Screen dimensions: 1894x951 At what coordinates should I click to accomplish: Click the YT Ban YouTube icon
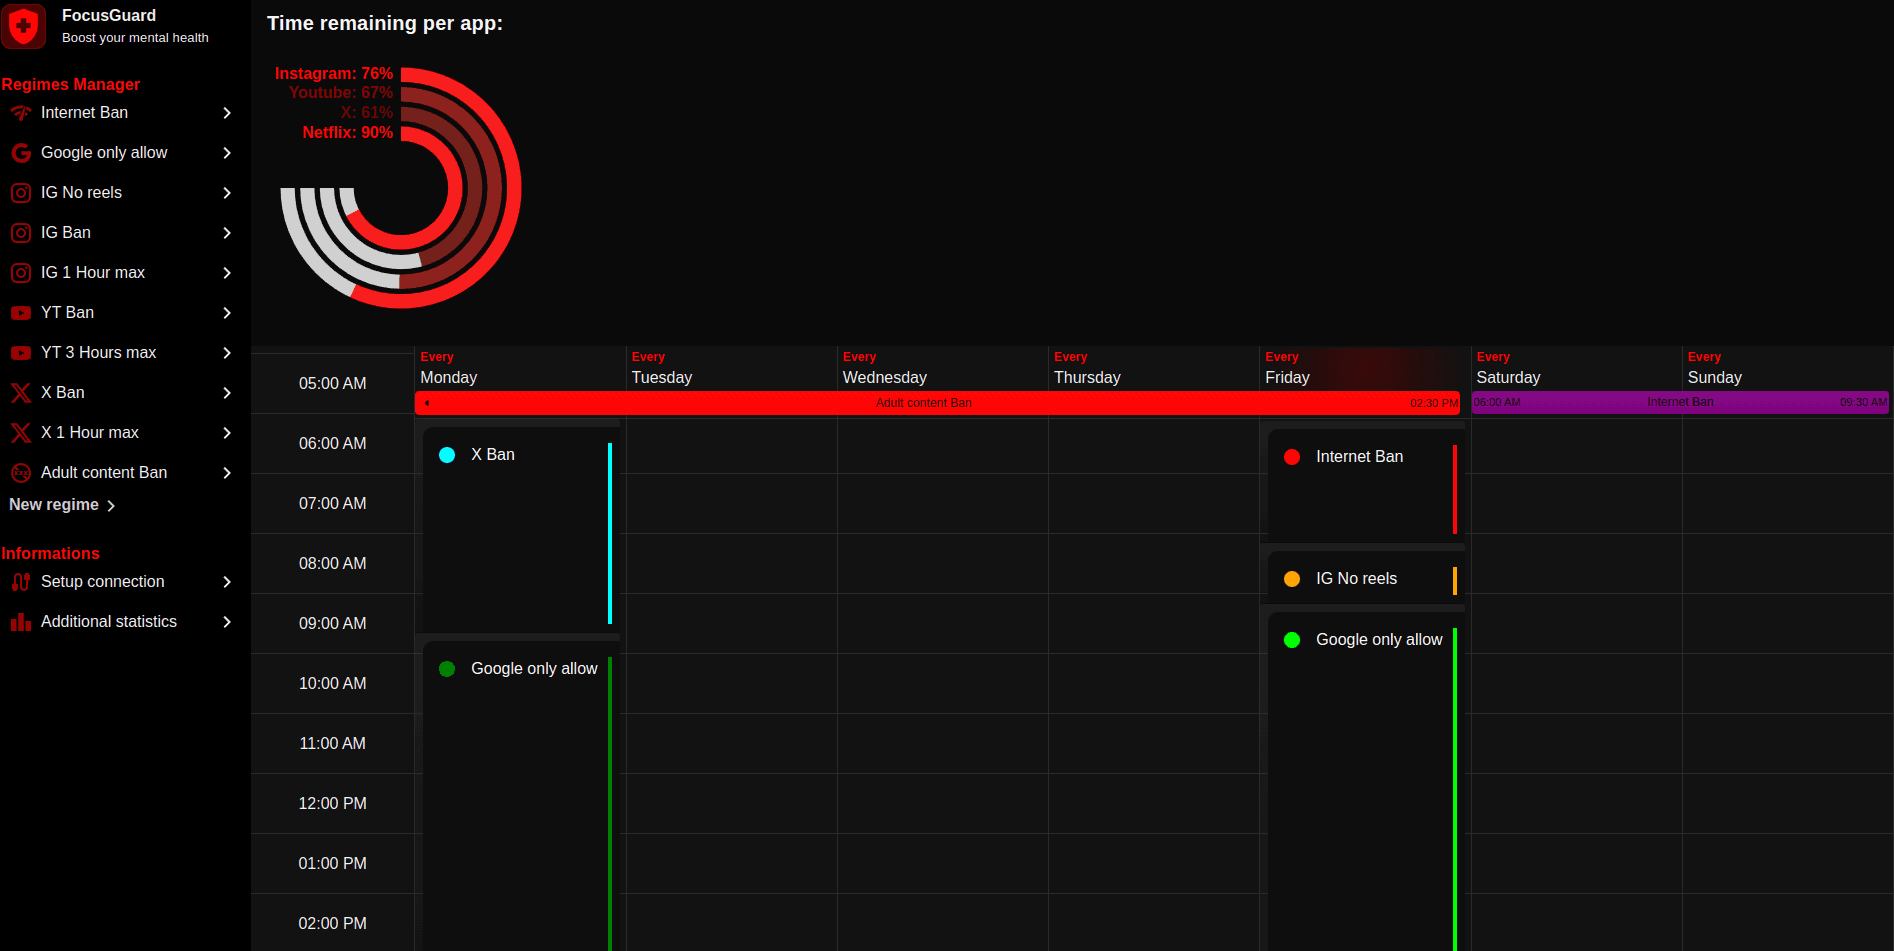tap(21, 313)
